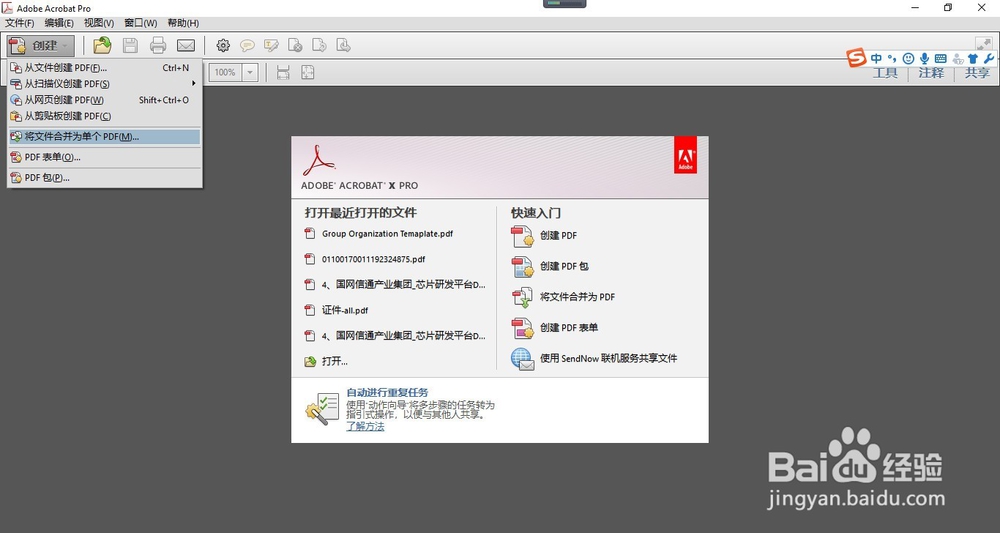This screenshot has height=533, width=1000.
Task: Open the 窗口(W) menu
Action: pyautogui.click(x=140, y=23)
